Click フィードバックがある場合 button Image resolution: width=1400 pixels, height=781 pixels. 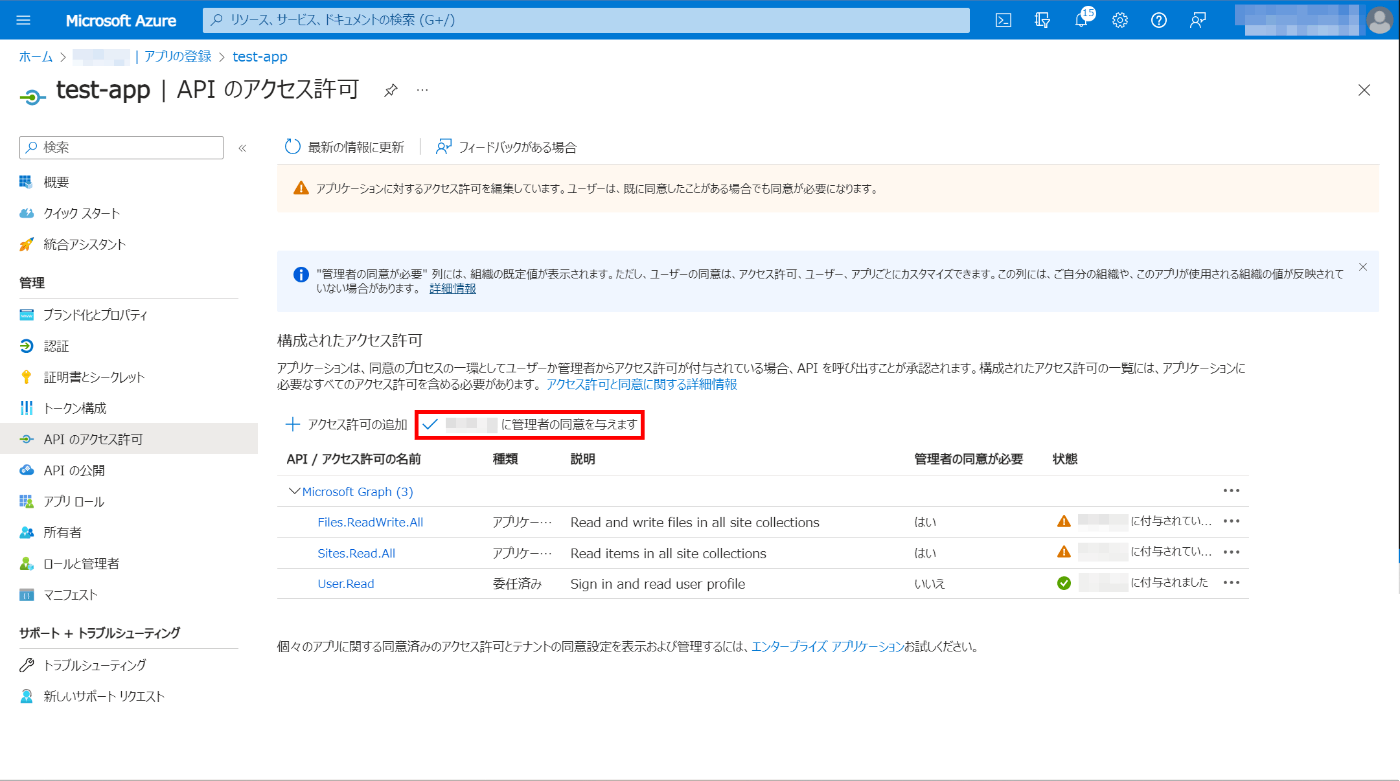506,147
